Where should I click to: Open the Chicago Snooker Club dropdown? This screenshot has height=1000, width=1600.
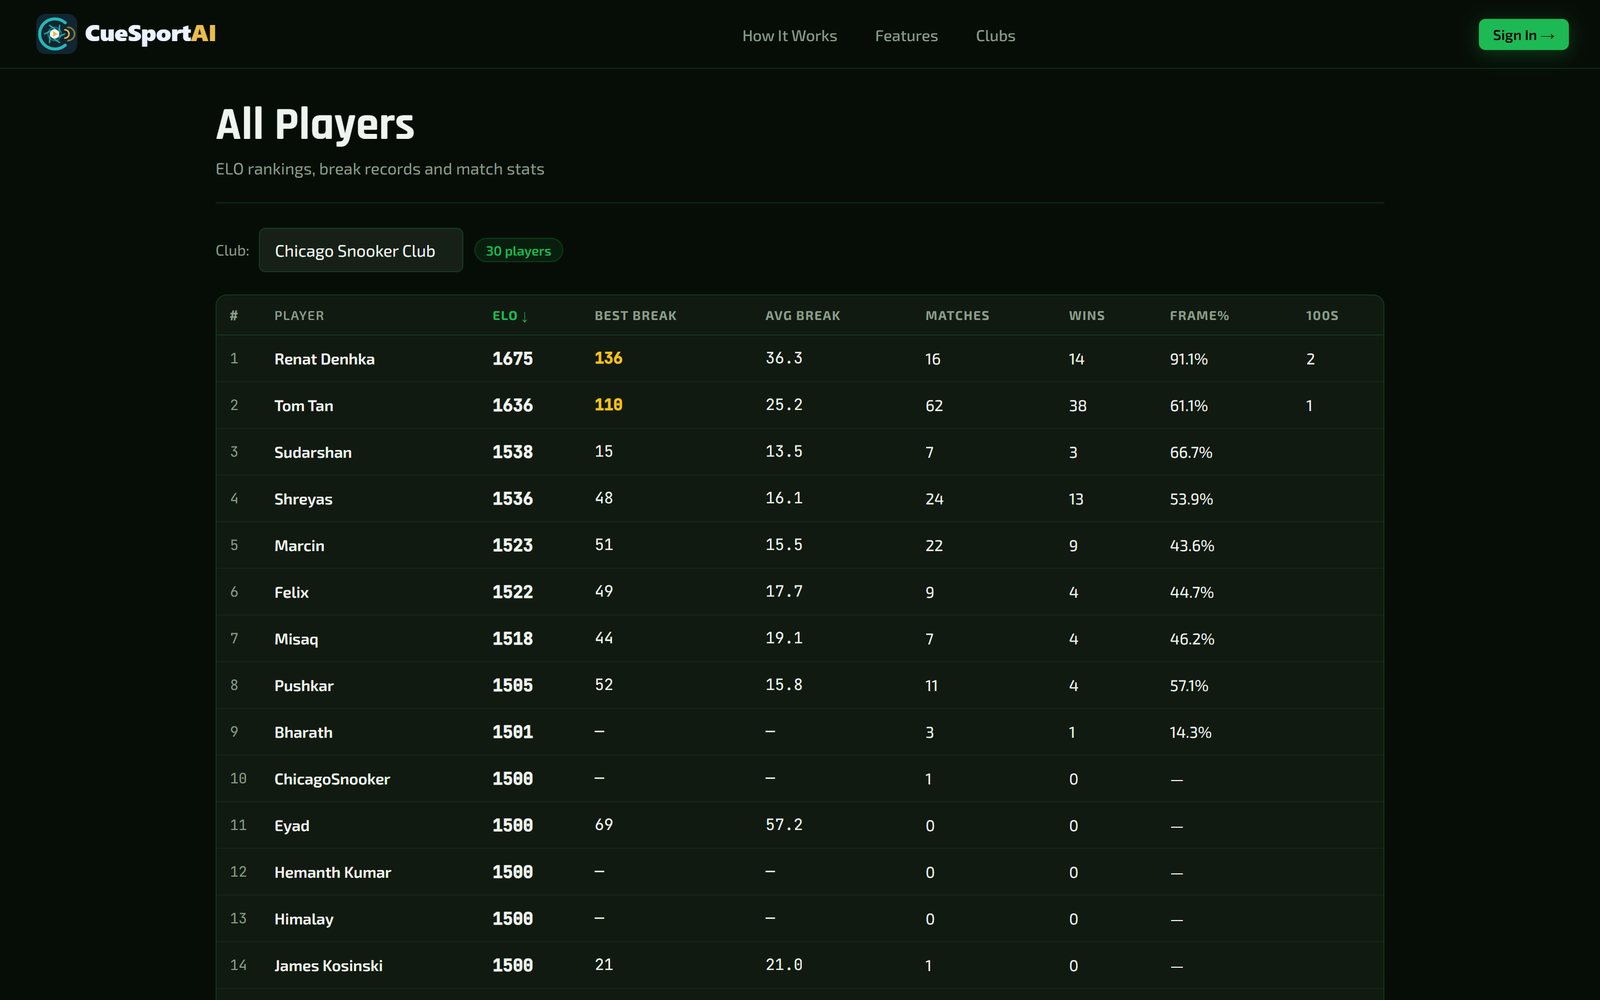(x=360, y=250)
